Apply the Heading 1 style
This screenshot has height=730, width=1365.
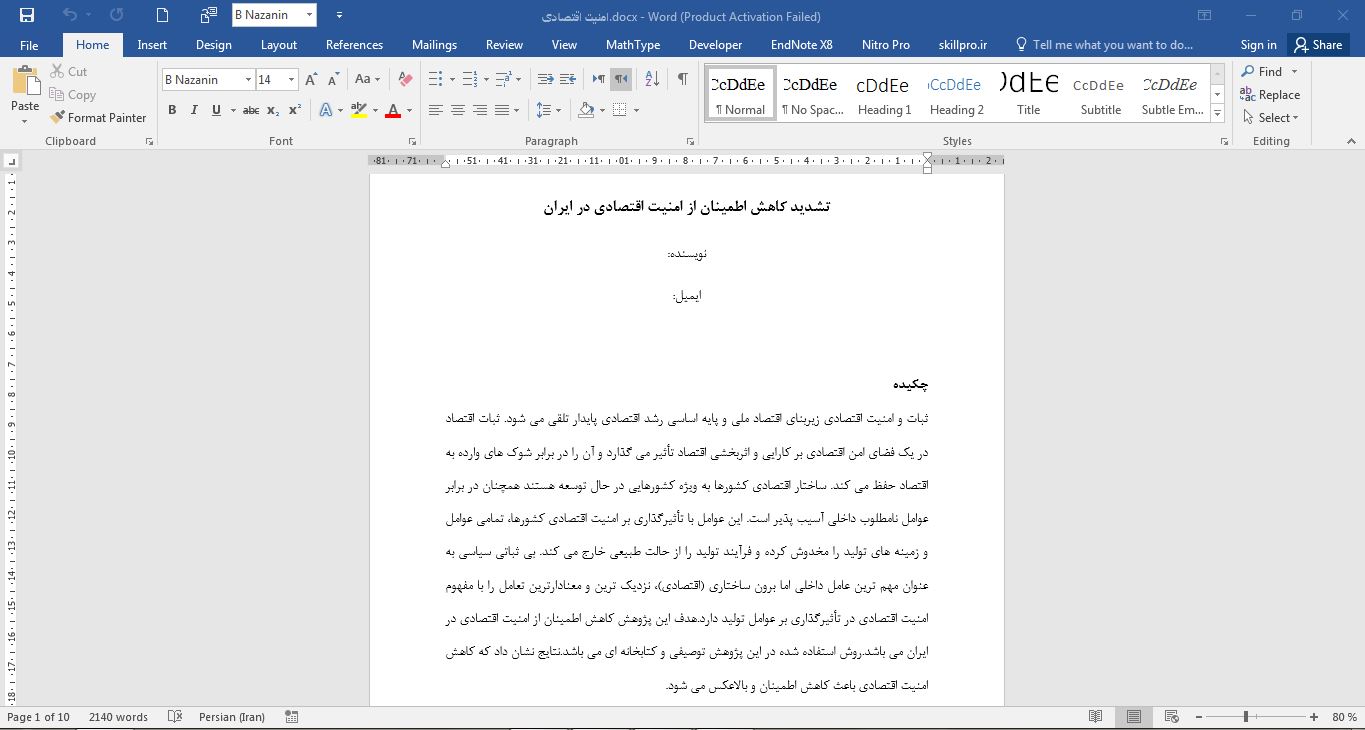tap(884, 93)
